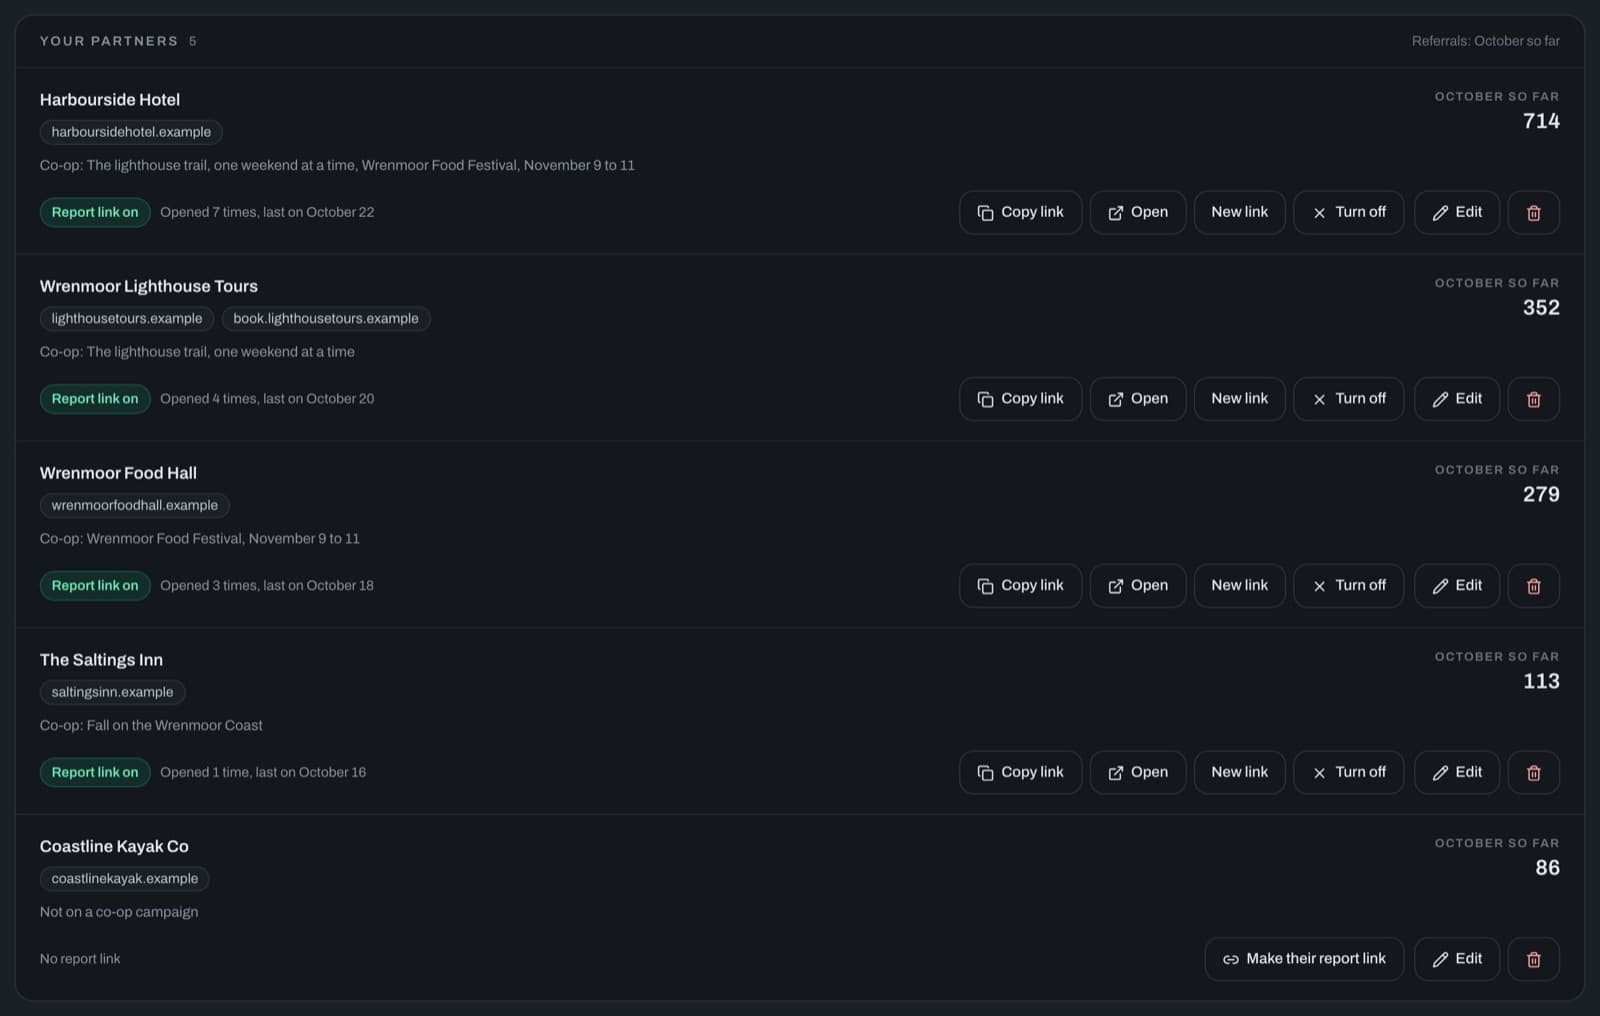Click 'Not on a co-op campaign' text
Screen dimensions: 1600x1016
tap(119, 912)
